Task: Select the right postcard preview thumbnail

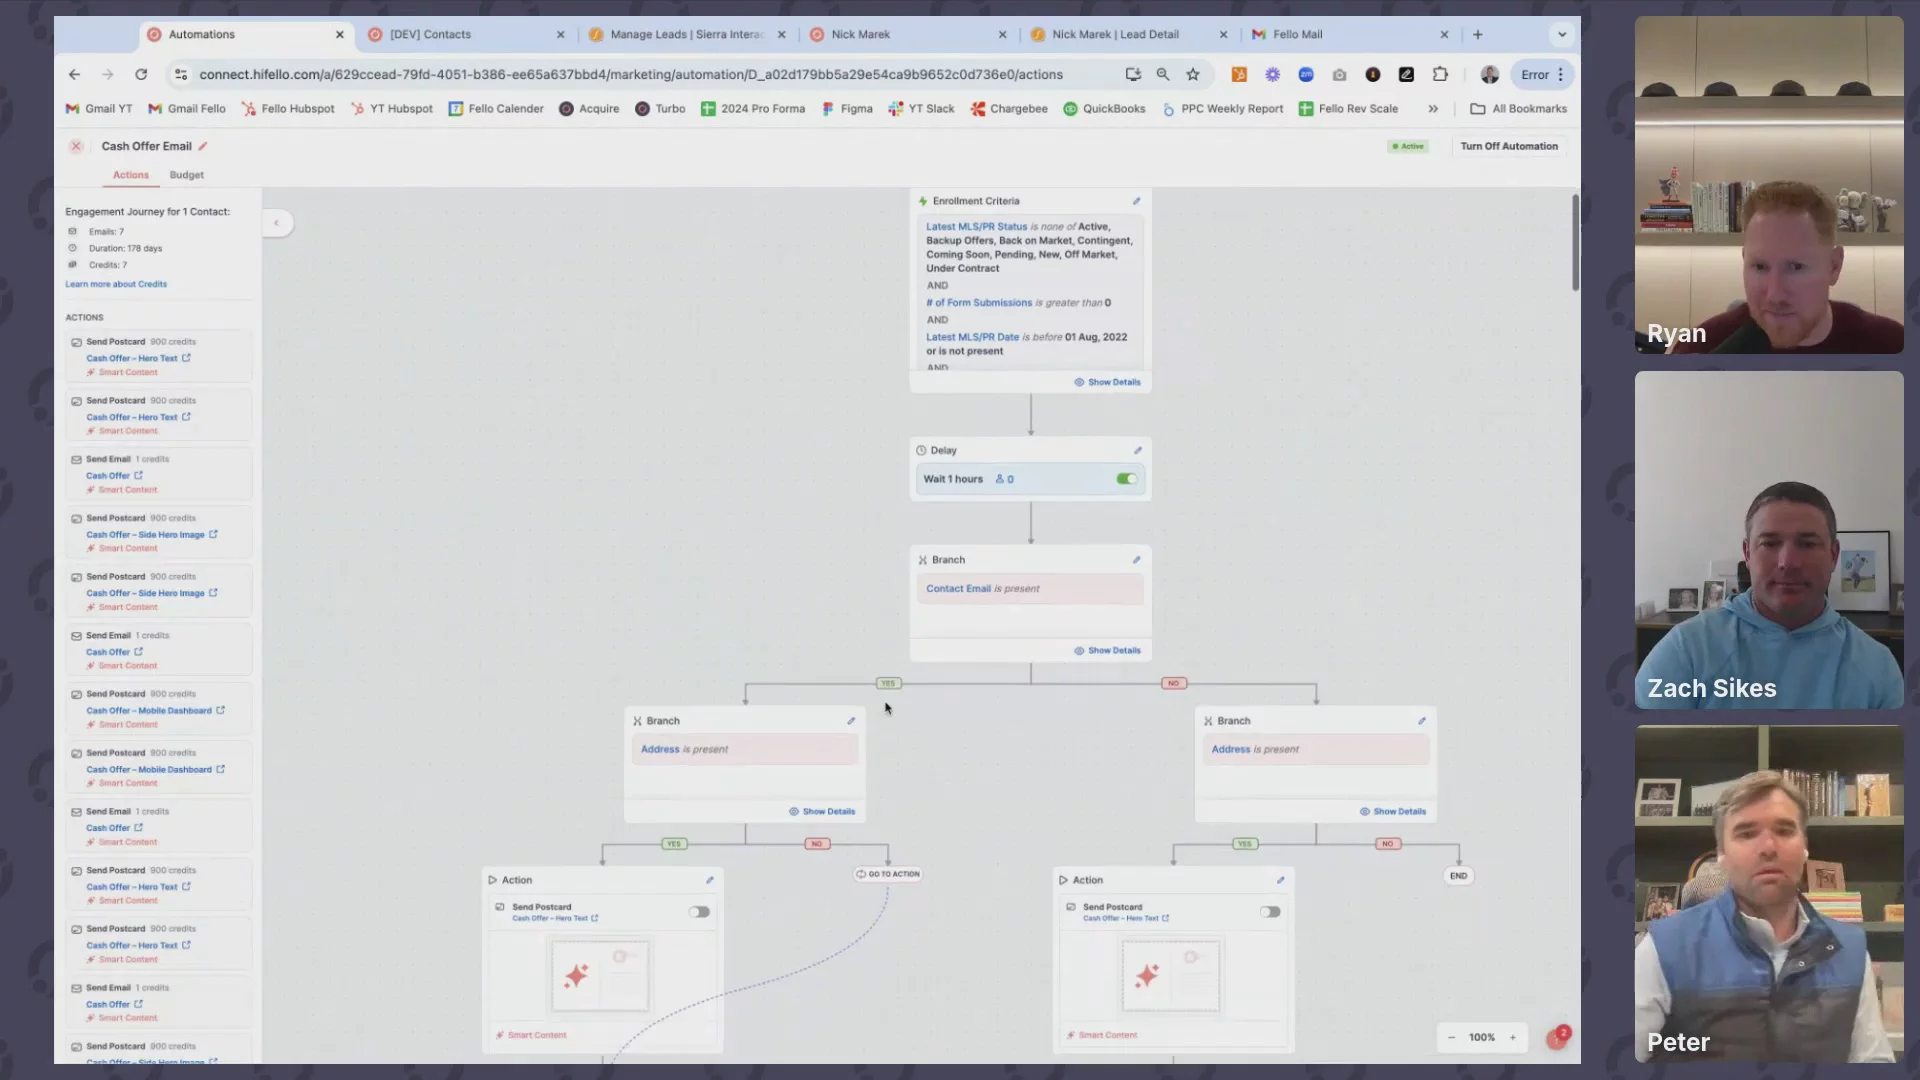Action: (1171, 975)
